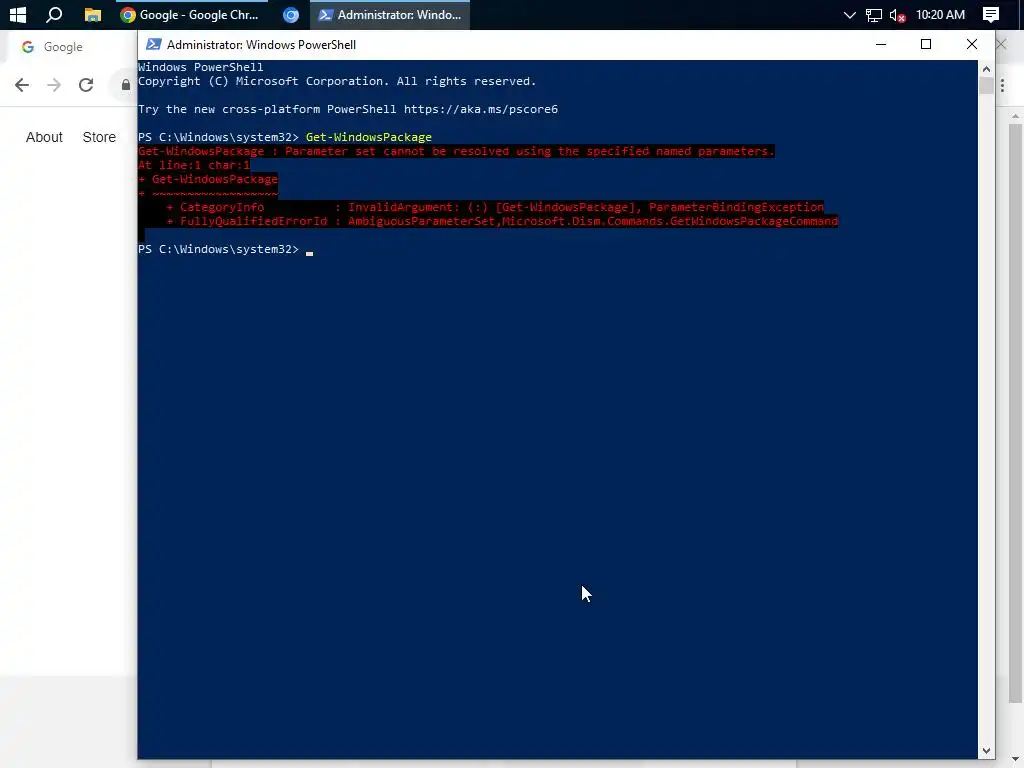Viewport: 1024px width, 768px height.
Task: Click the PowerShell scrollbar down arrow
Action: click(986, 751)
